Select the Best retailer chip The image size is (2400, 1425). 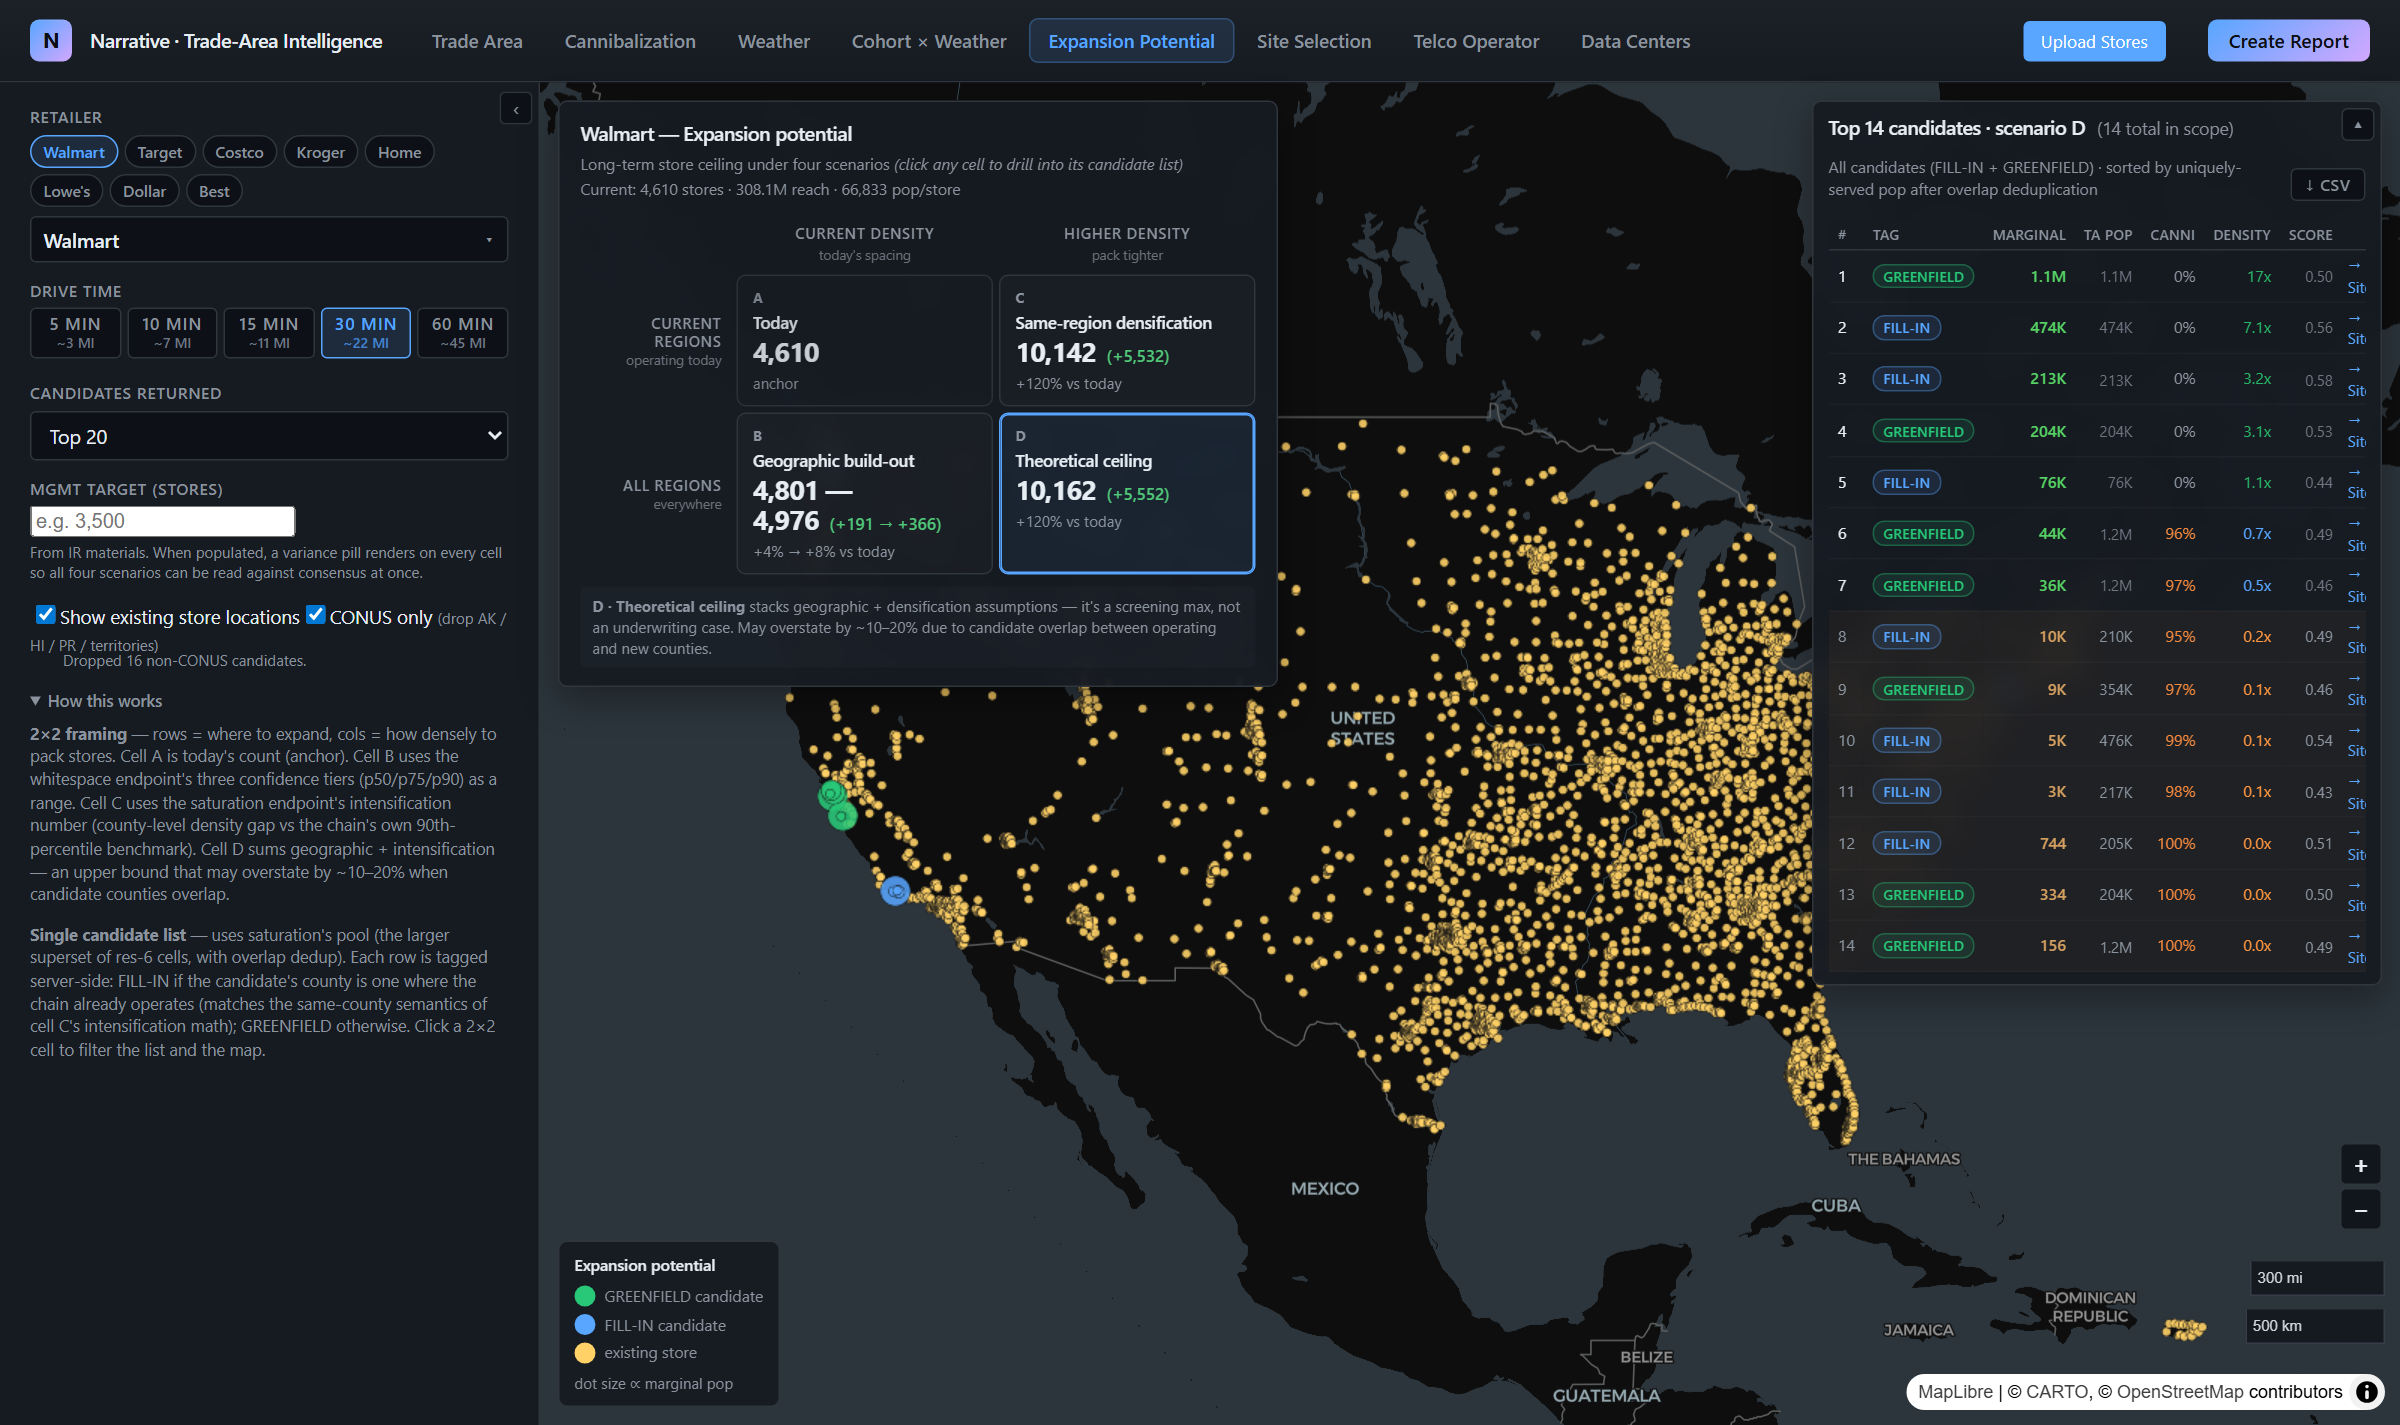click(214, 191)
